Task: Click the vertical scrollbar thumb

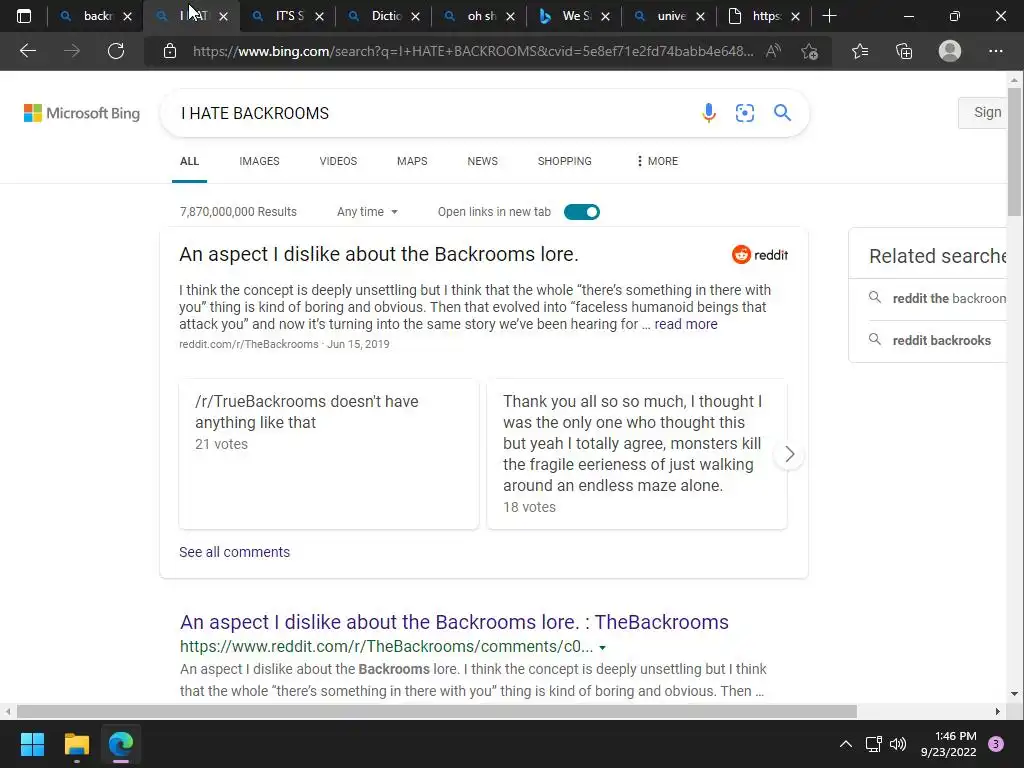Action: pos(1014,151)
